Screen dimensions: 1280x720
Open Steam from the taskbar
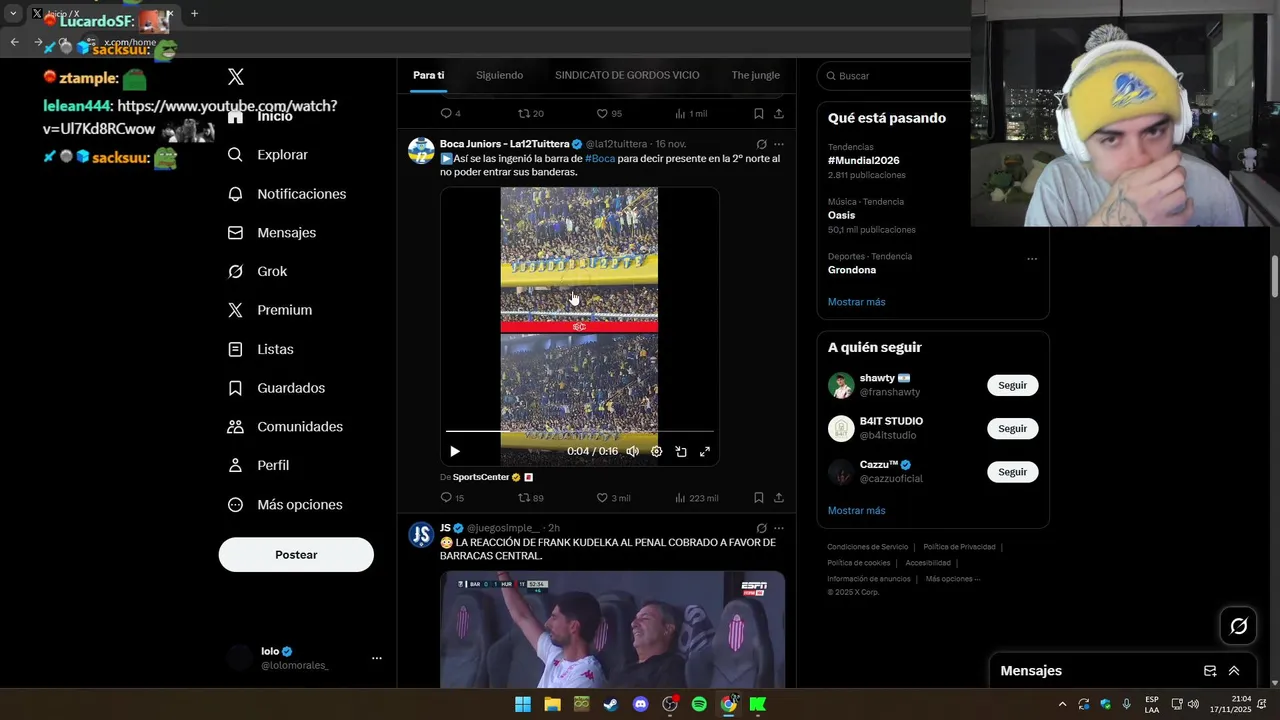click(x=610, y=704)
